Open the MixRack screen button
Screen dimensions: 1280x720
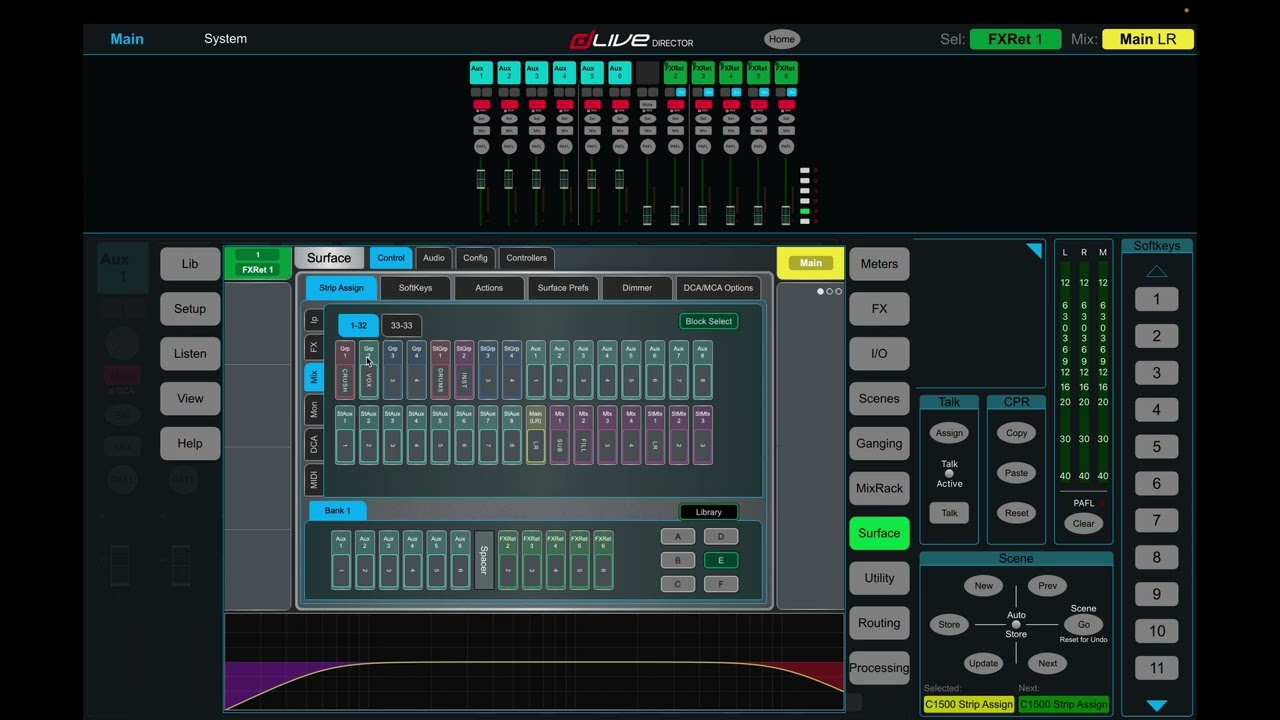pyautogui.click(x=879, y=488)
